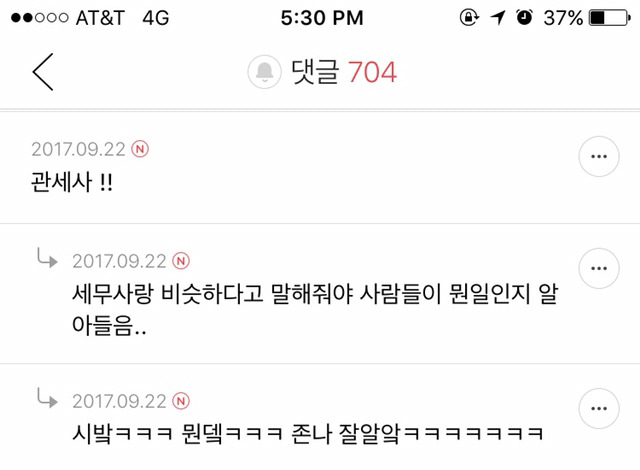Tap the reply arrow icon beside last reply

(x=47, y=398)
